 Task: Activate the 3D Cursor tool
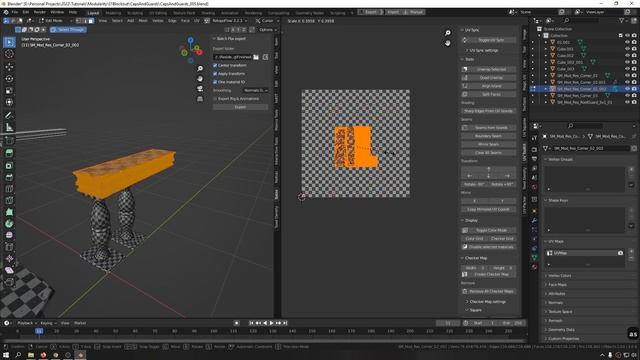point(9,54)
